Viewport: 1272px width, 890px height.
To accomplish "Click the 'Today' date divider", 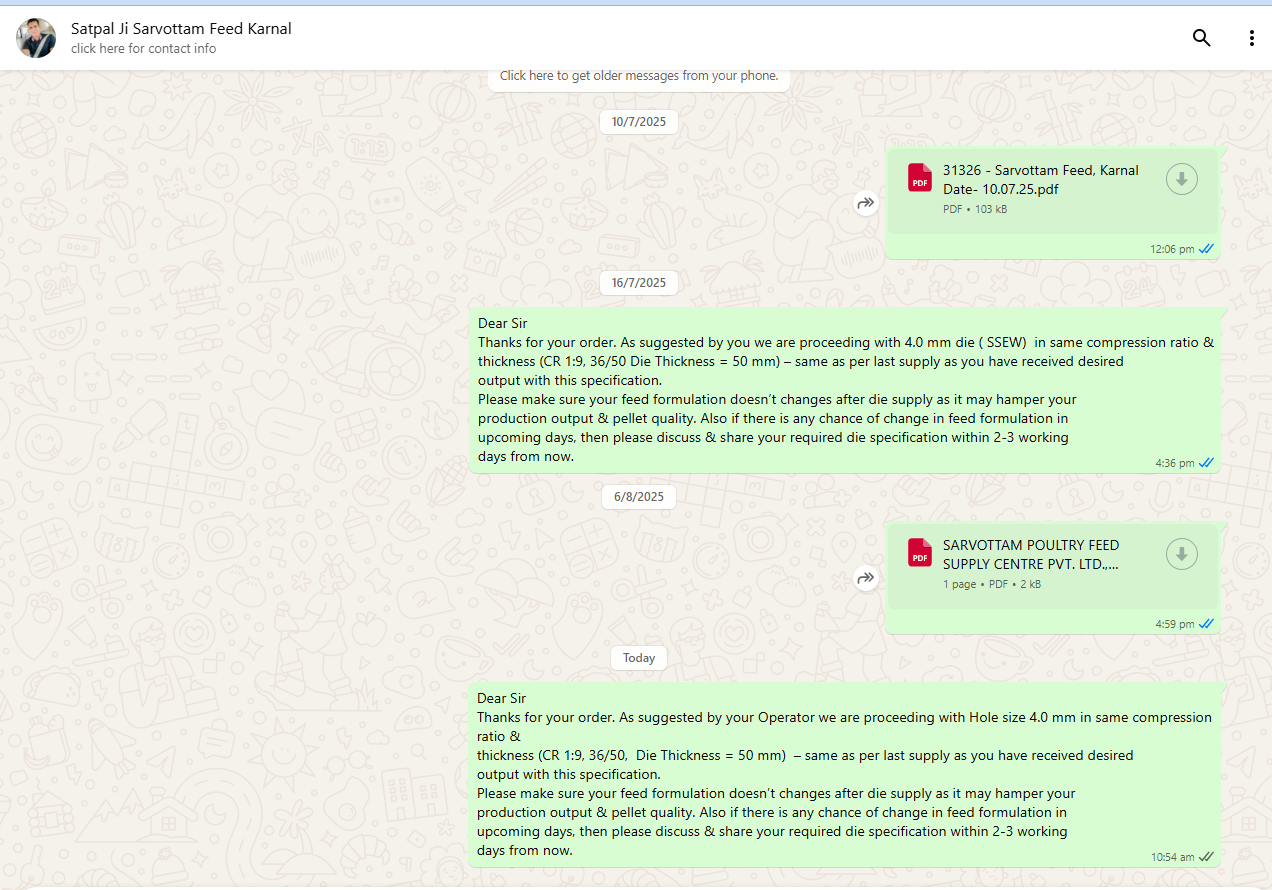I will click(638, 658).
